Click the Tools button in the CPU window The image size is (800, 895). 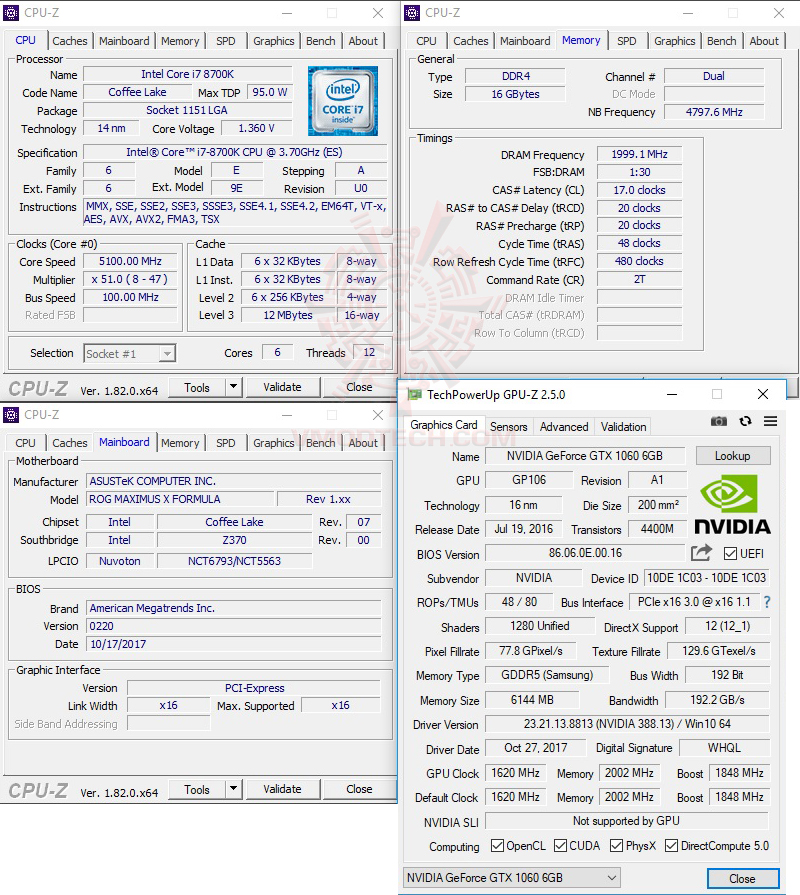click(x=197, y=387)
